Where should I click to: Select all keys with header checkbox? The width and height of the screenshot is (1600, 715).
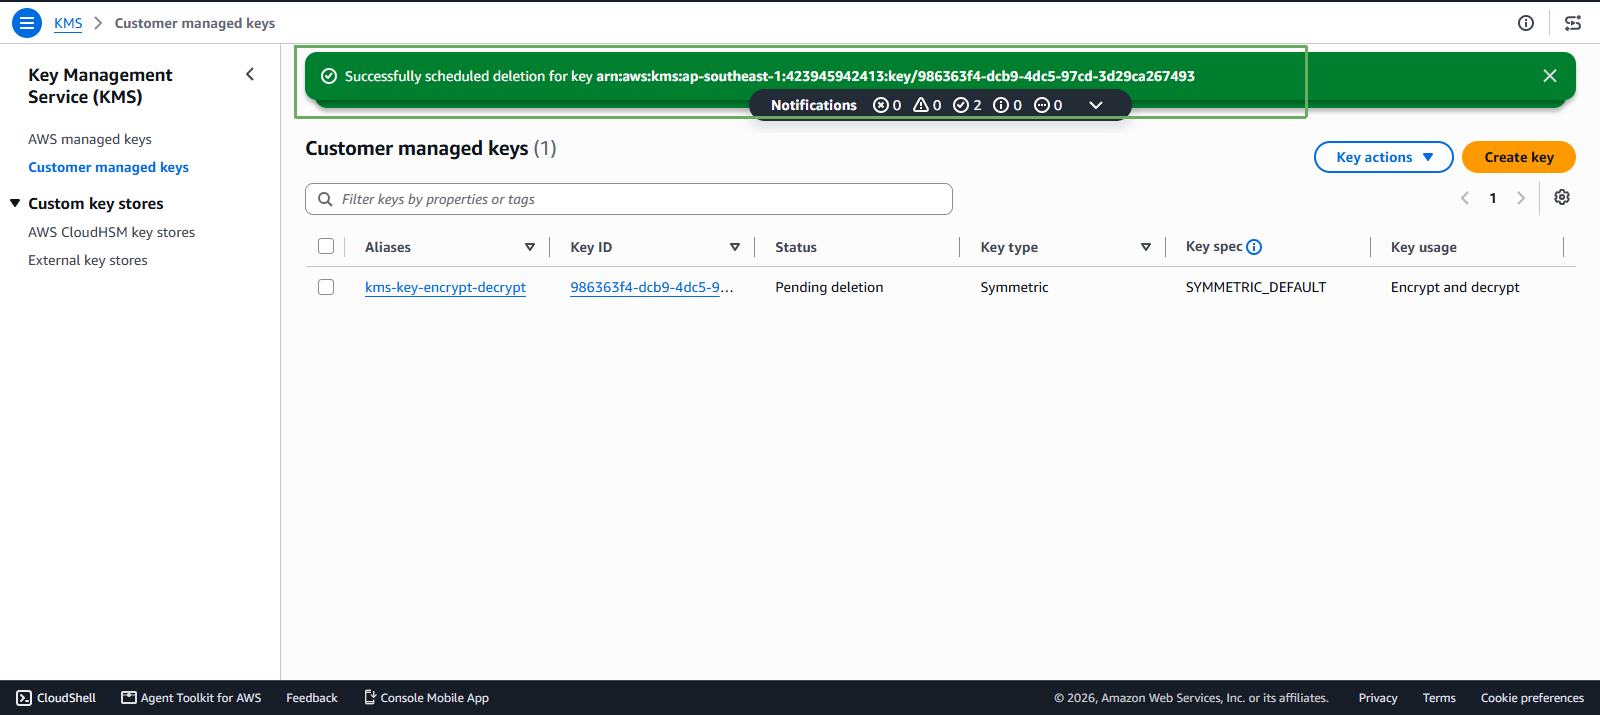[x=326, y=246]
